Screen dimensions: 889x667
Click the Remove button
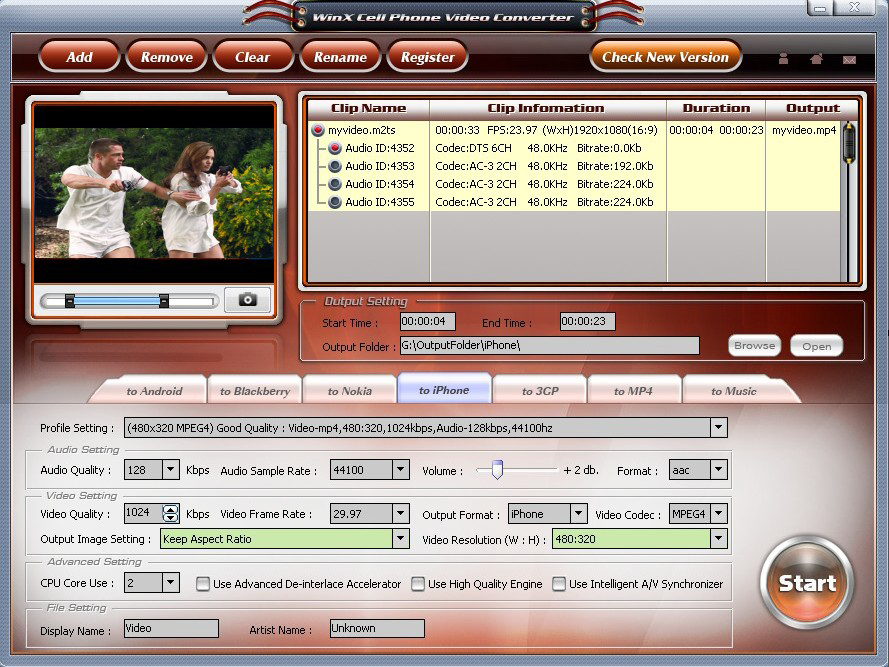point(167,57)
